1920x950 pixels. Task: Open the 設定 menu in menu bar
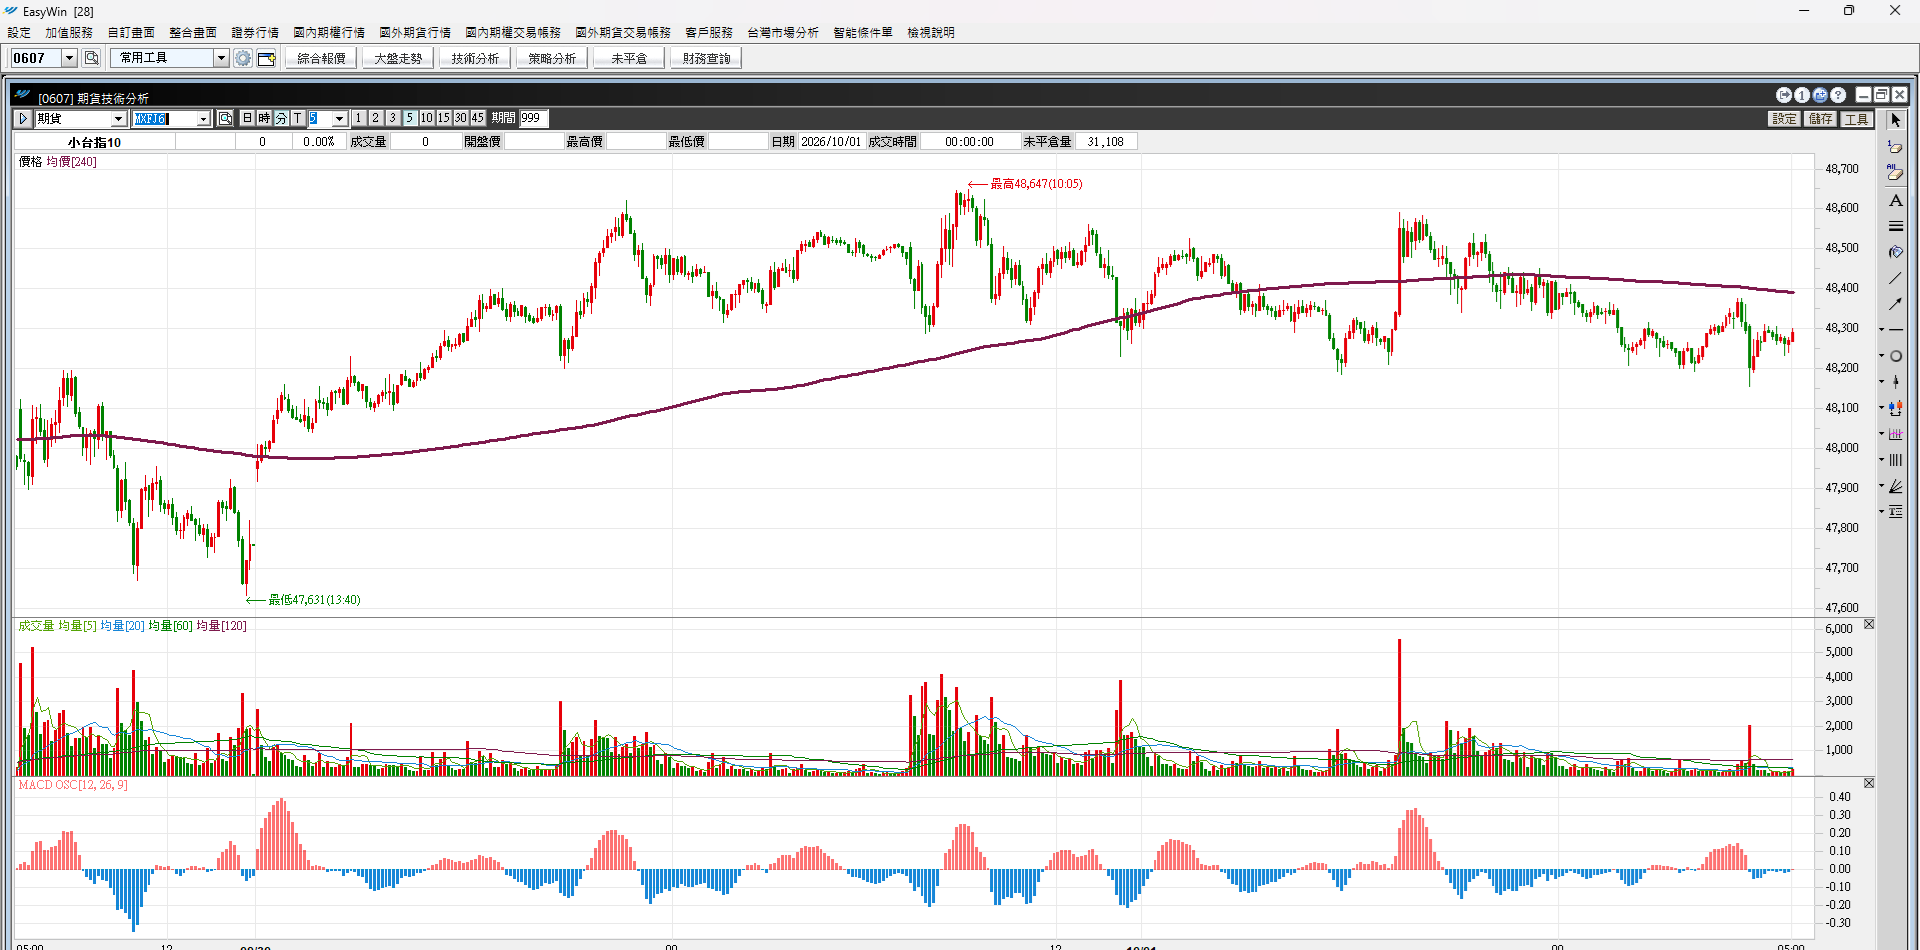[19, 32]
